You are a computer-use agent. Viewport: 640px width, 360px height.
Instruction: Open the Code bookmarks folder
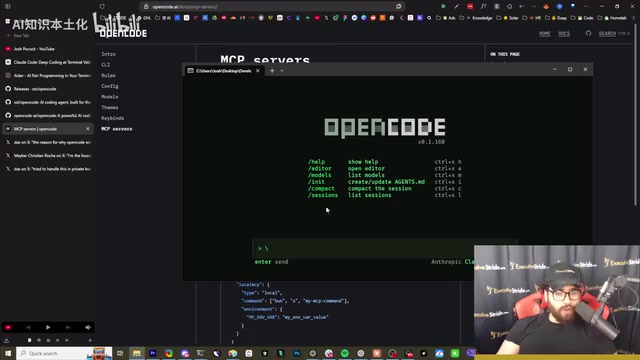point(583,18)
